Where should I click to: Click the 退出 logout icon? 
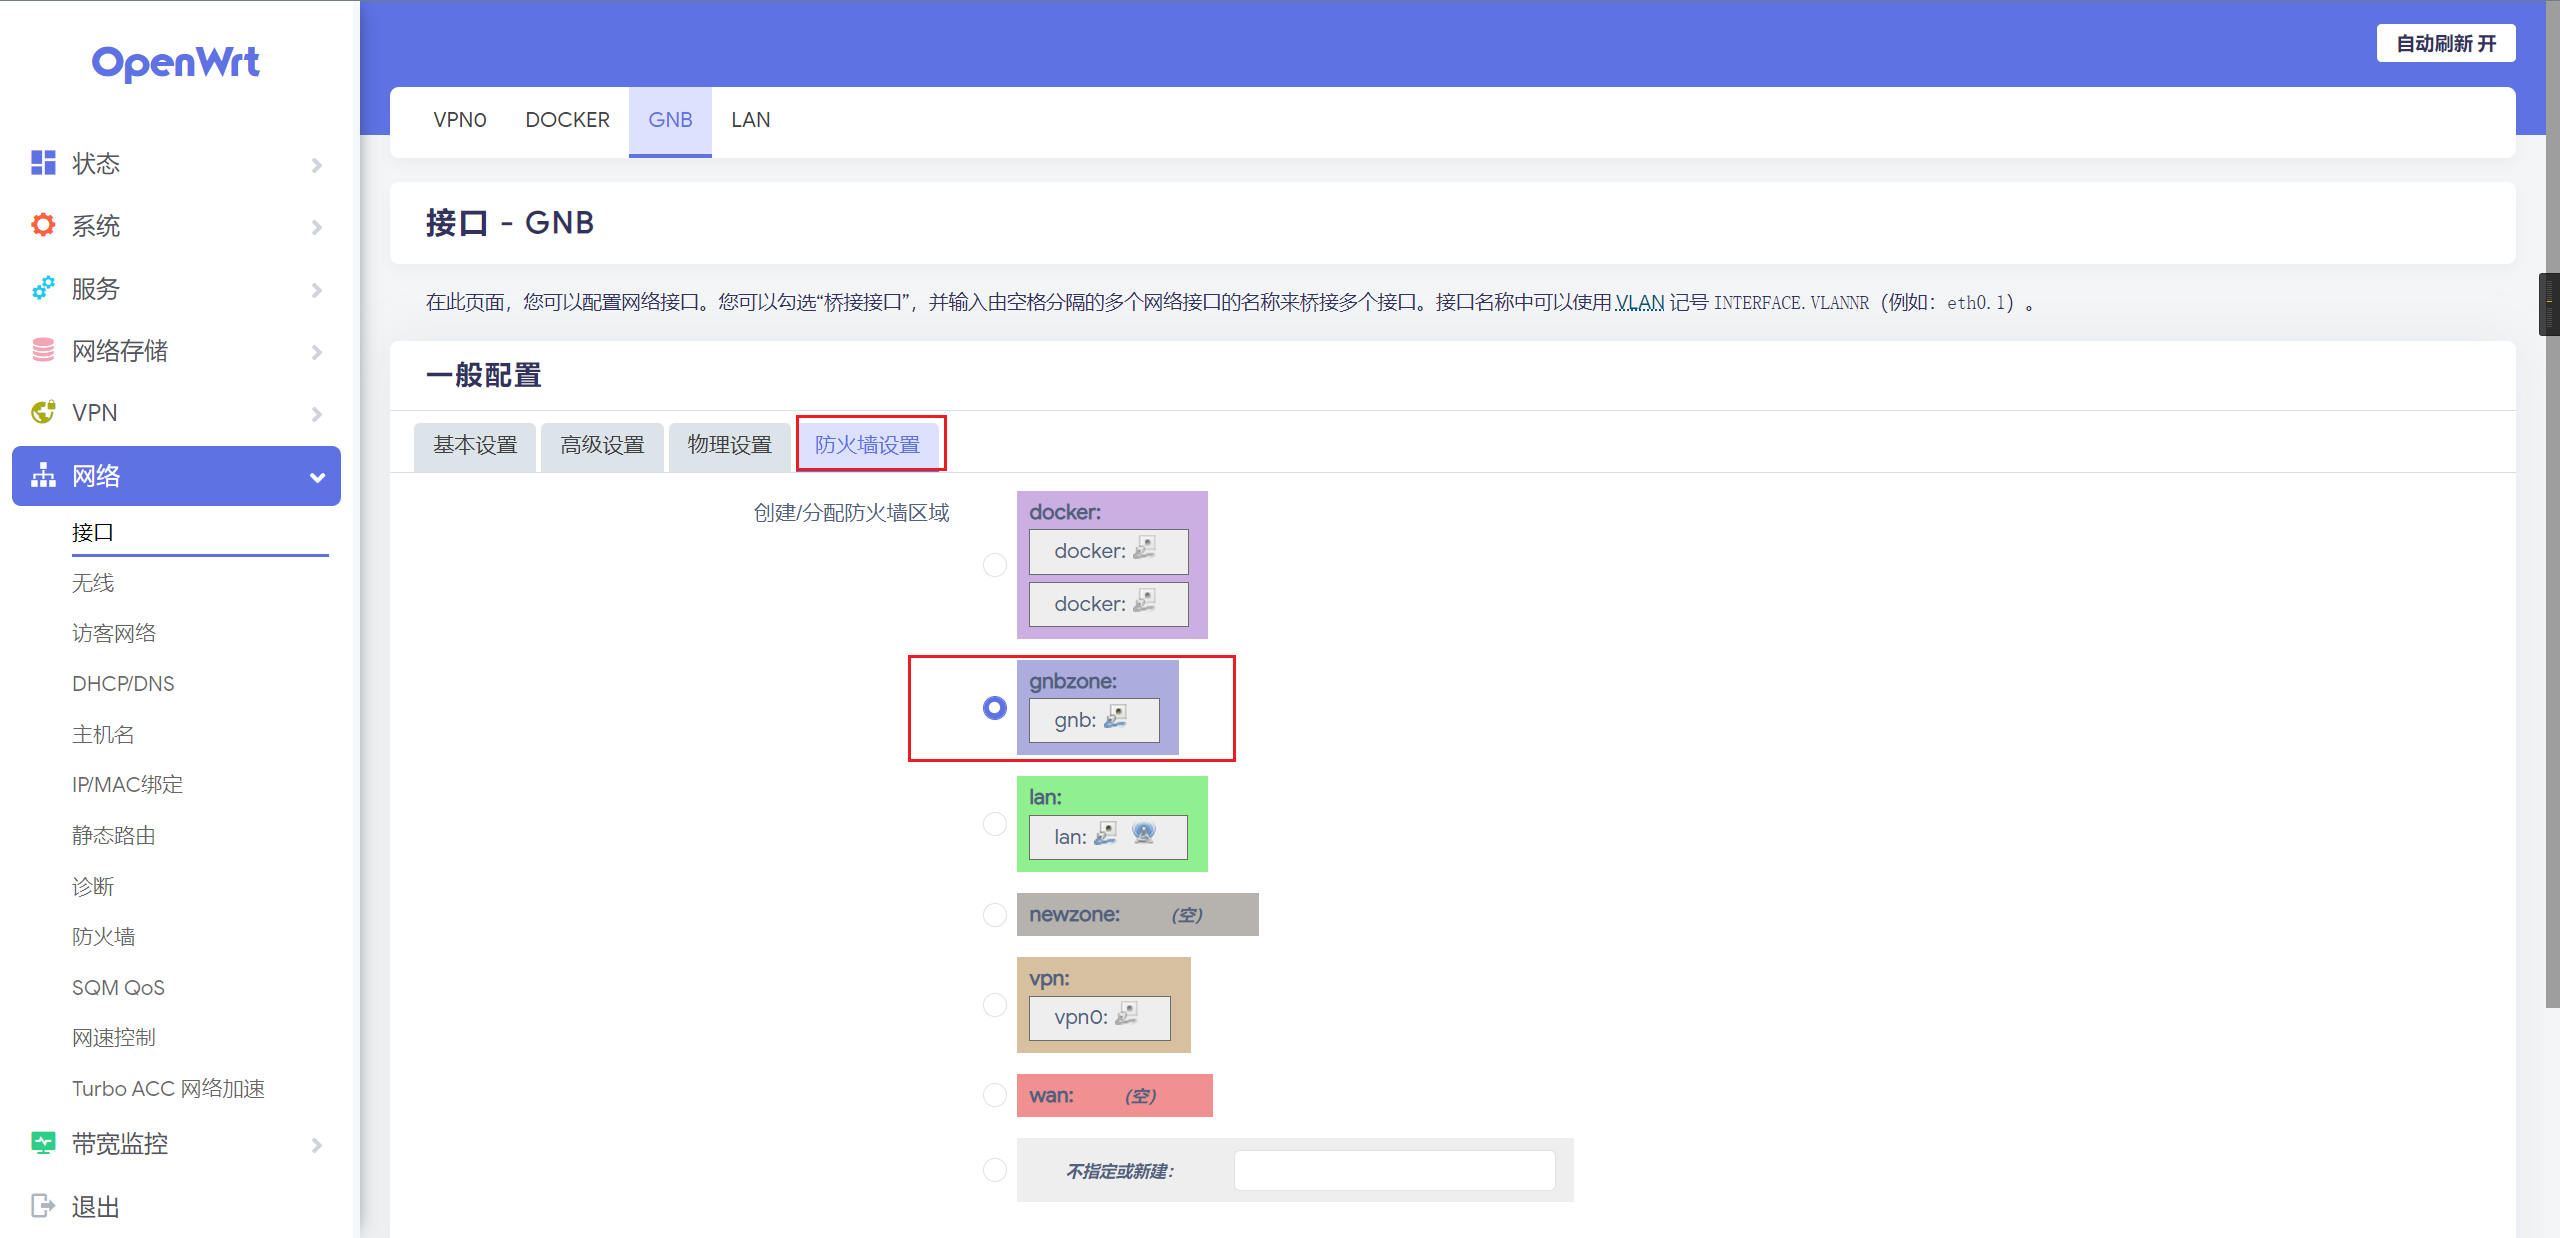point(42,1206)
